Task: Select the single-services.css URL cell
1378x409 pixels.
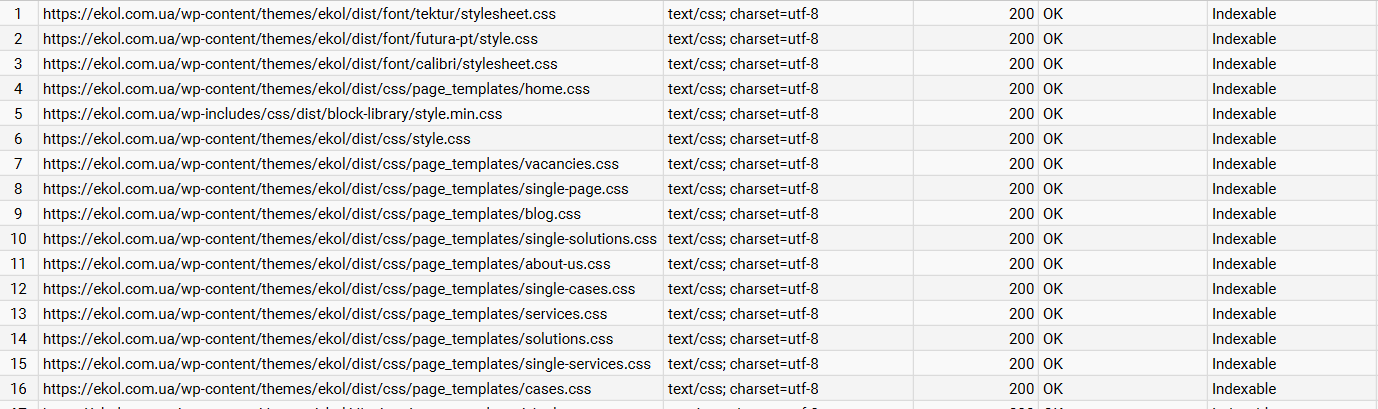Action: (x=347, y=364)
